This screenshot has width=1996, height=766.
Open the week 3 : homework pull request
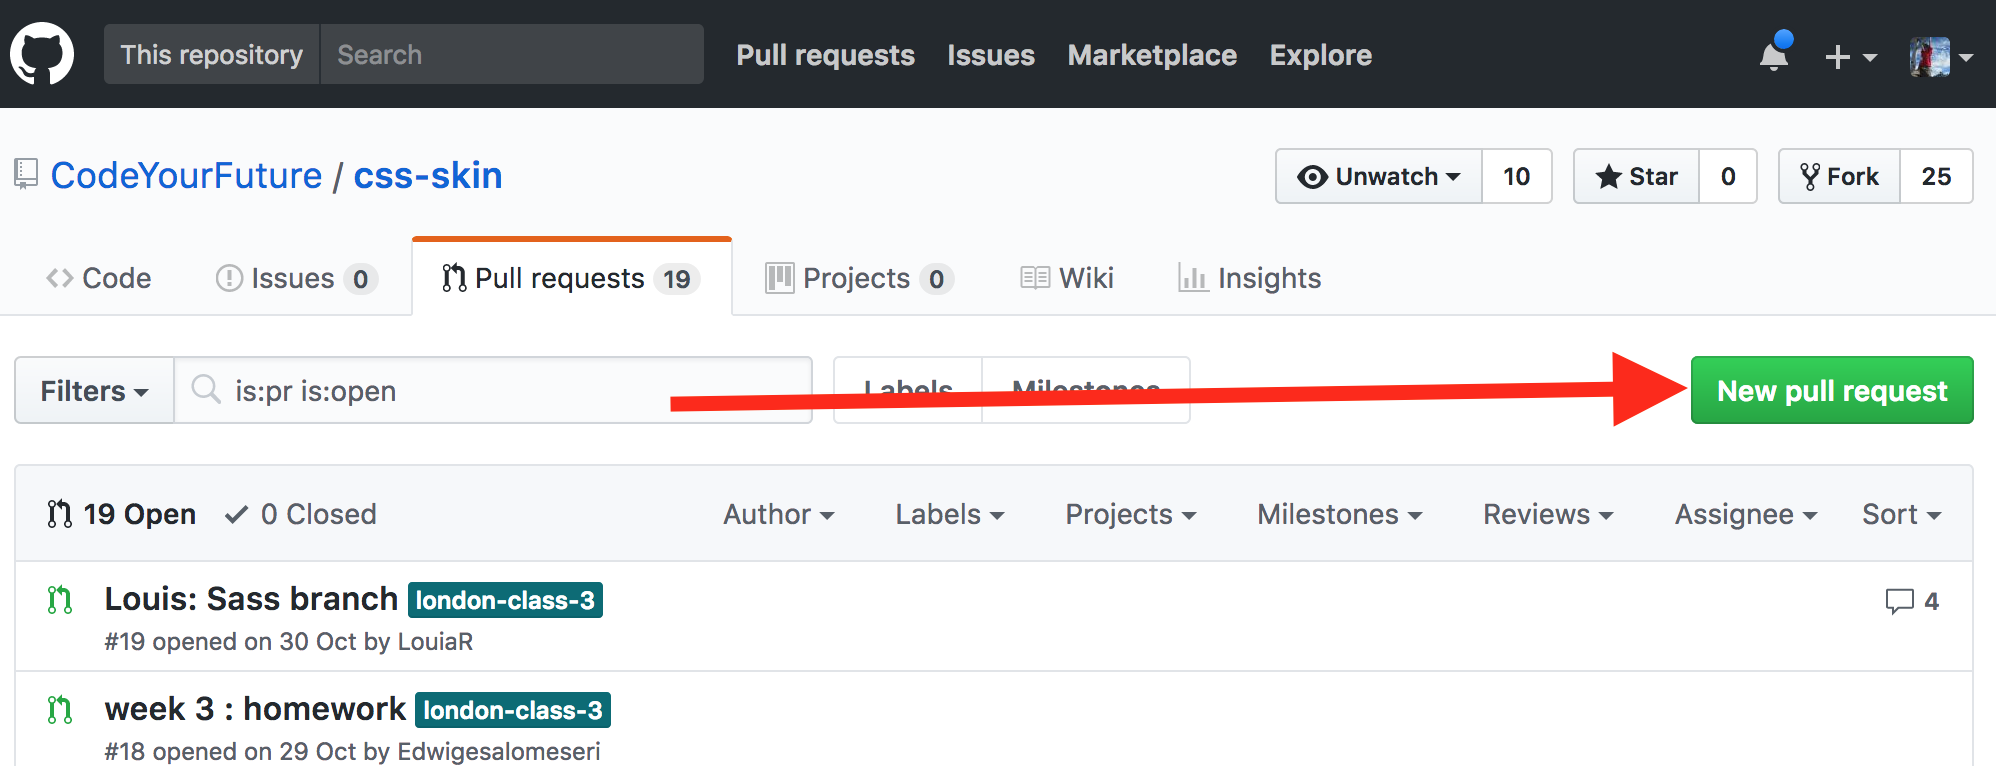coord(255,709)
